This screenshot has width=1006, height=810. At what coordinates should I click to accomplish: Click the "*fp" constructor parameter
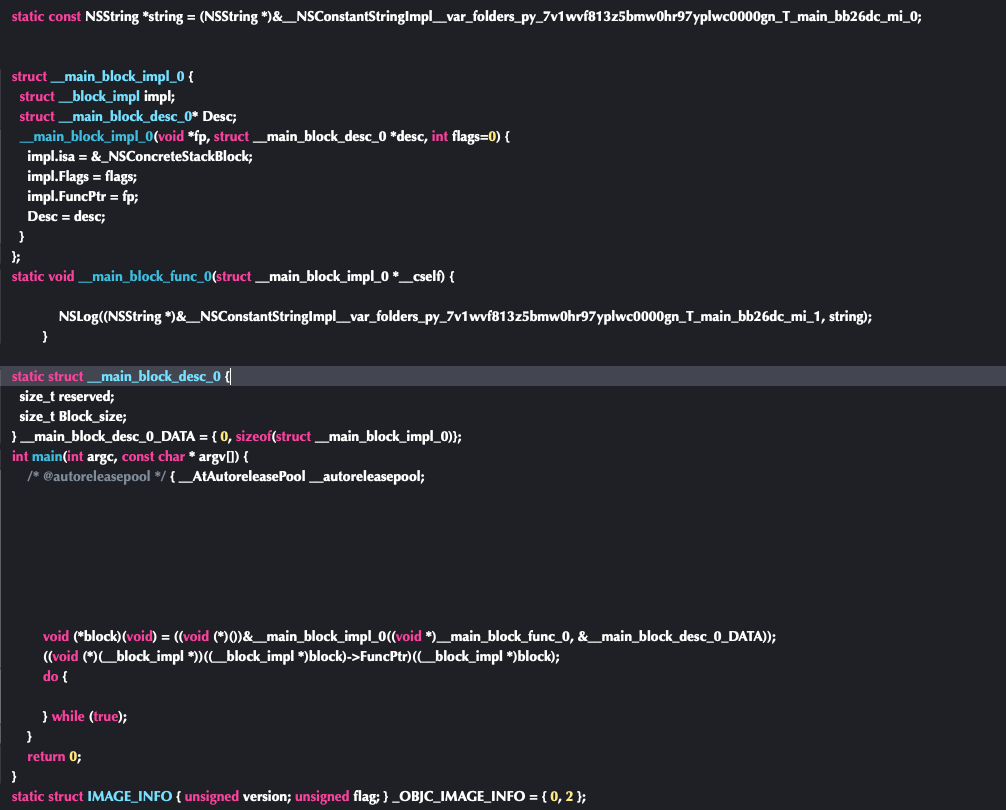pyautogui.click(x=197, y=137)
